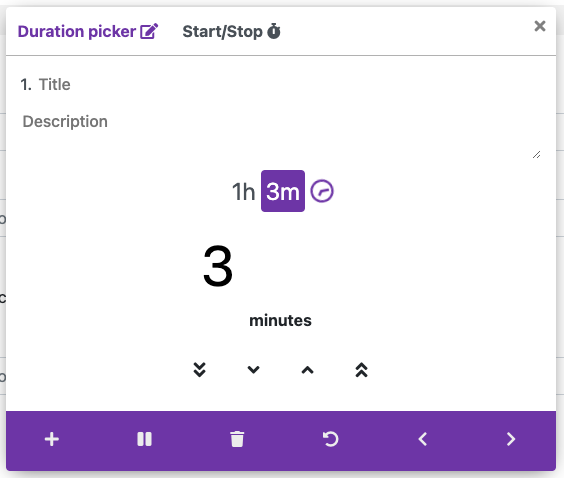This screenshot has width=564, height=478.
Task: Click the edit pencil icon beside Duration picker
Action: pyautogui.click(x=149, y=31)
